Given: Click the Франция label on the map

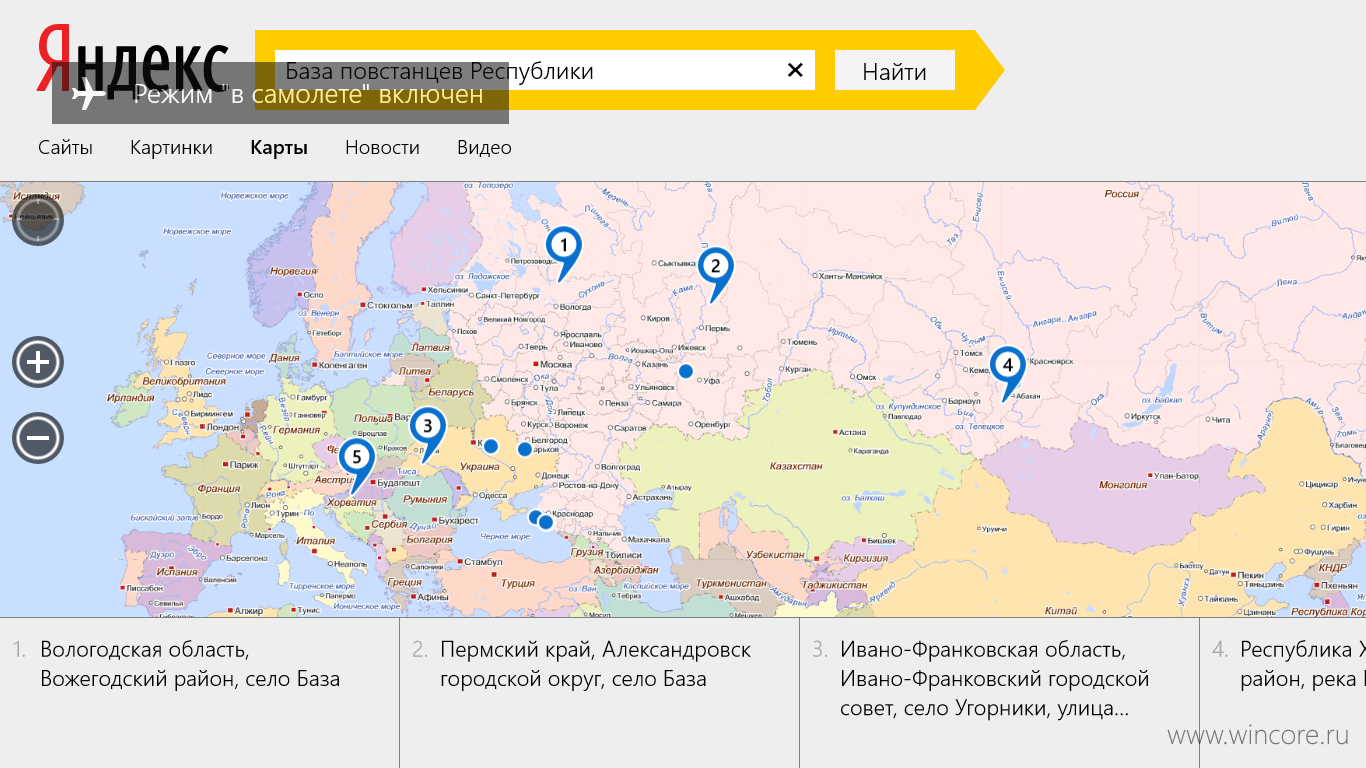Looking at the screenshot, I should tap(219, 489).
